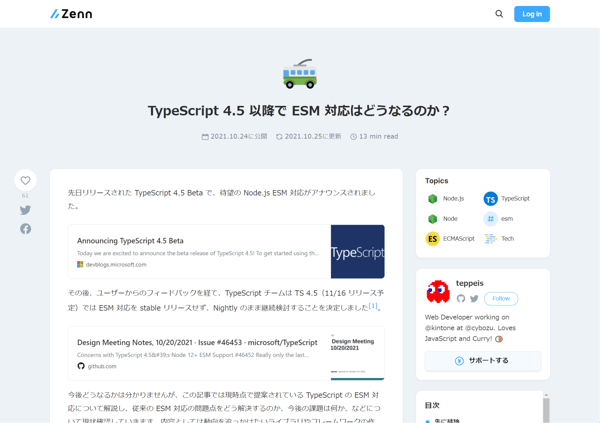Open Tech topic icon
600x423 pixels.
click(491, 239)
